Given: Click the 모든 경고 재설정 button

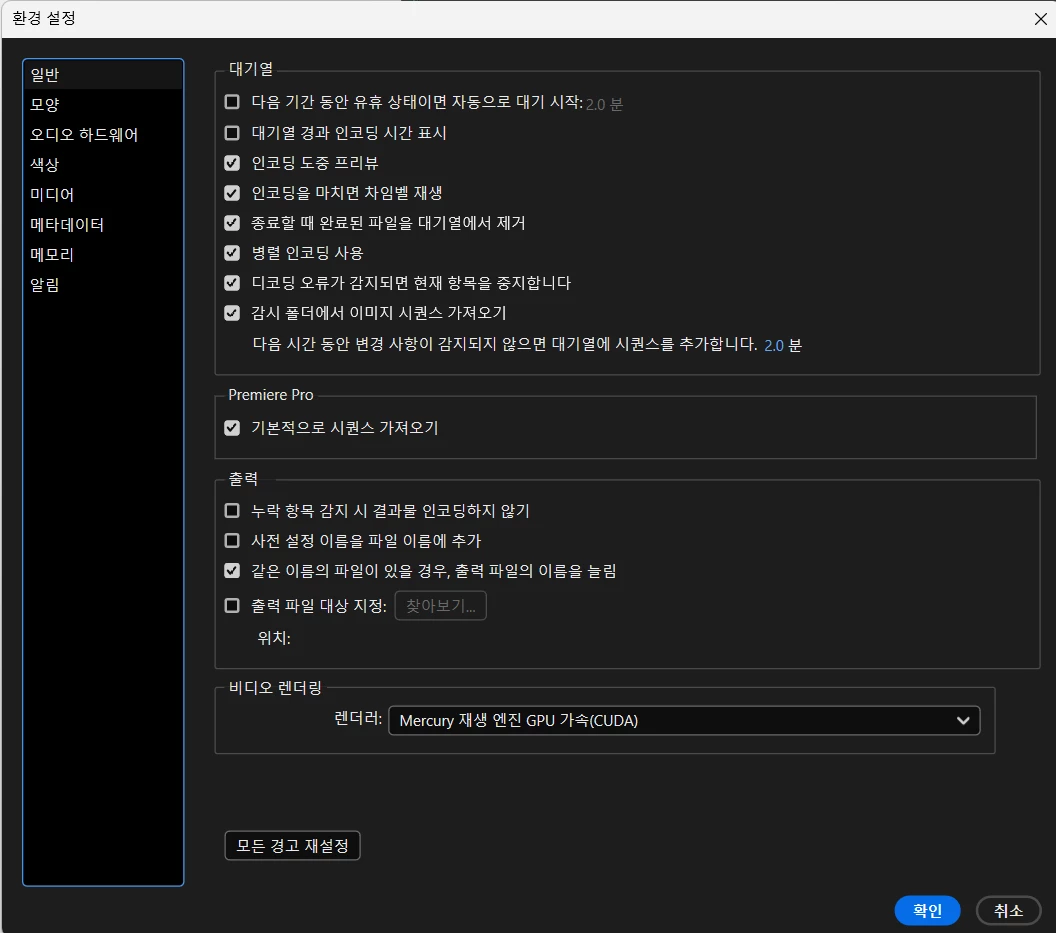Looking at the screenshot, I should coord(292,845).
